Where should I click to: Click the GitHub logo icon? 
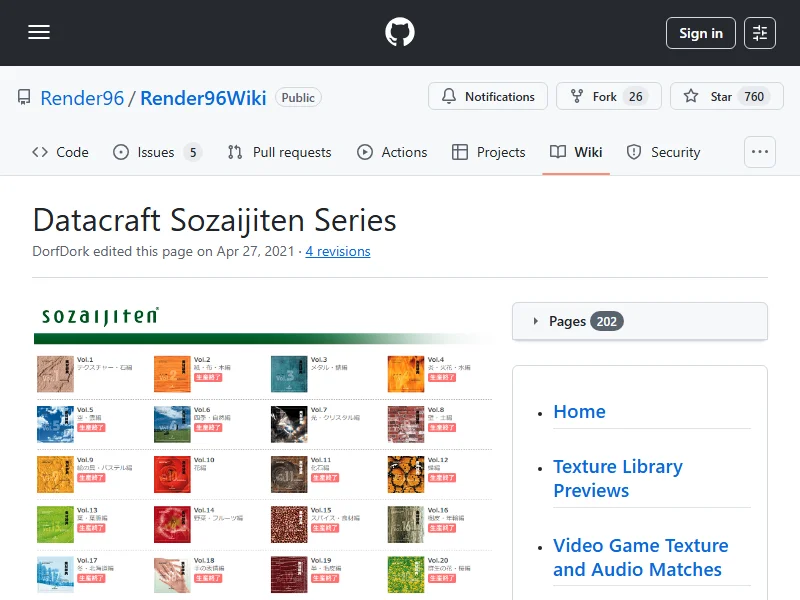400,33
